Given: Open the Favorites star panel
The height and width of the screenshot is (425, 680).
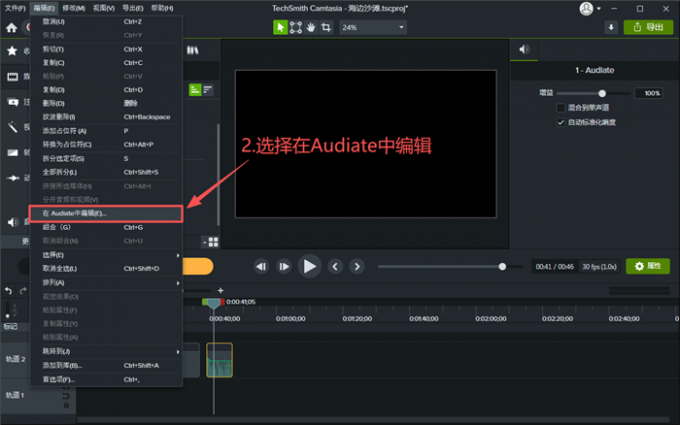Looking at the screenshot, I should 12,51.
